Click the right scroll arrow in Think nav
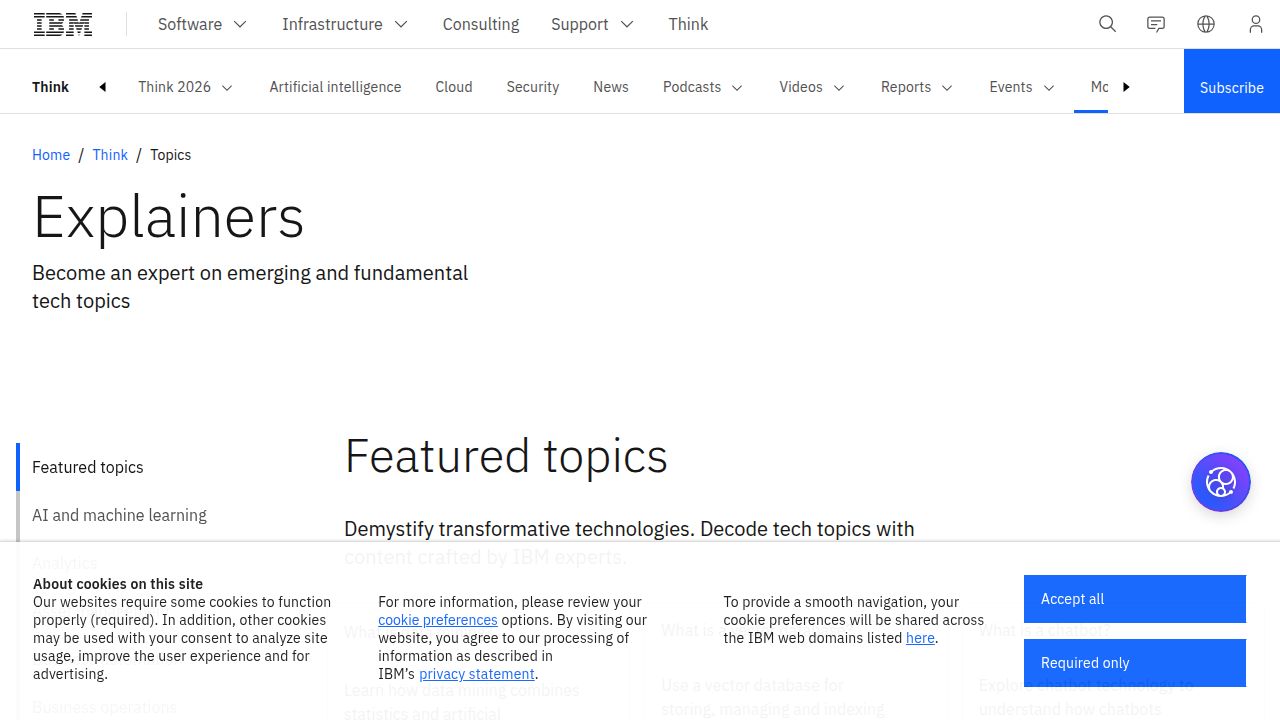 1126,87
